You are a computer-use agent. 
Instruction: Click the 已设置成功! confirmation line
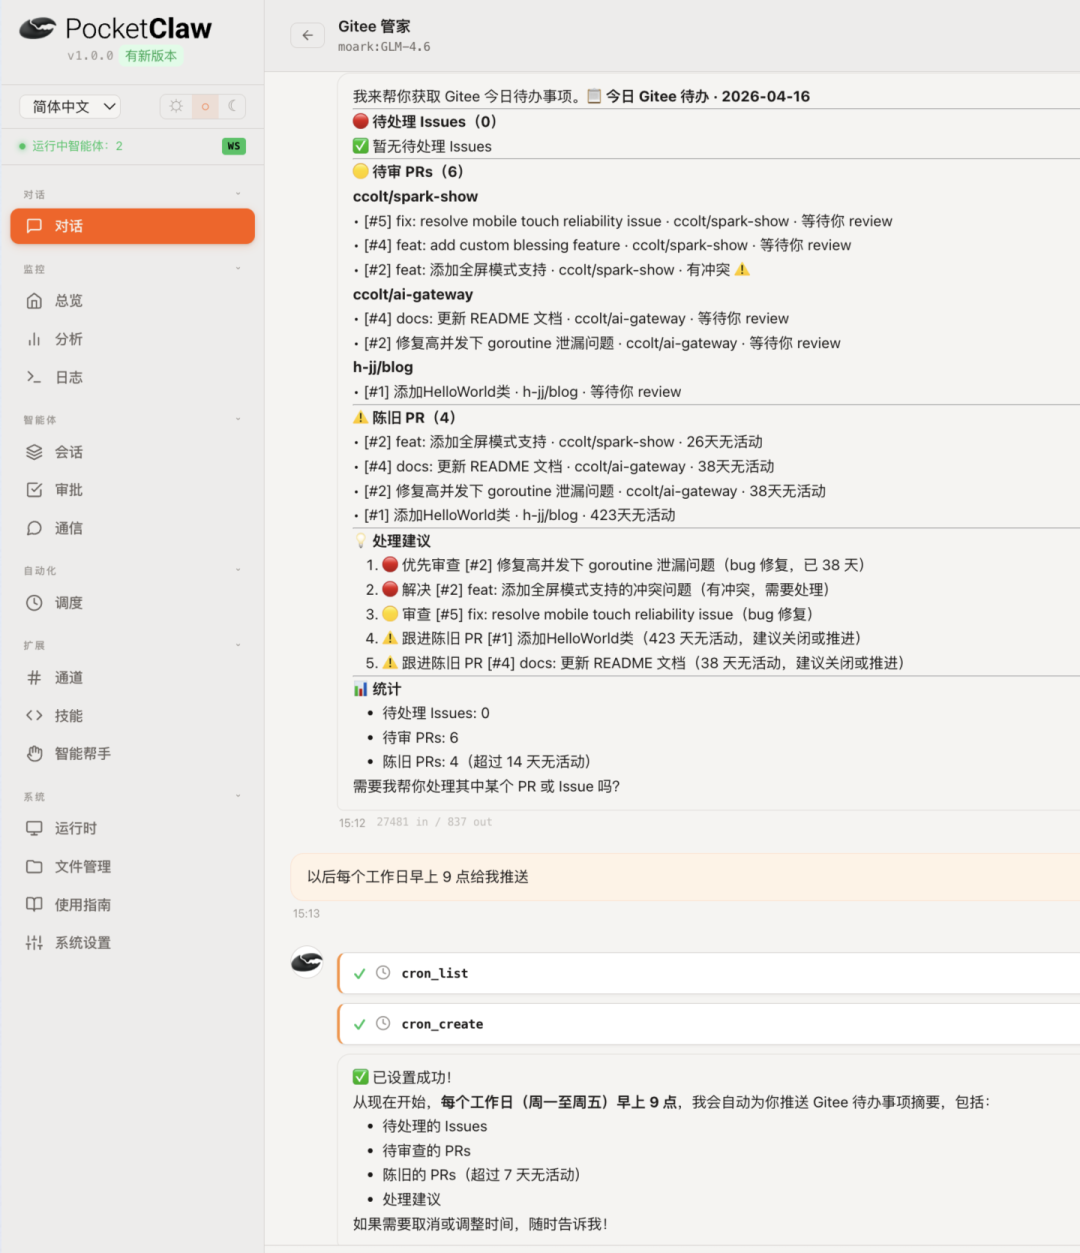pyautogui.click(x=402, y=1077)
